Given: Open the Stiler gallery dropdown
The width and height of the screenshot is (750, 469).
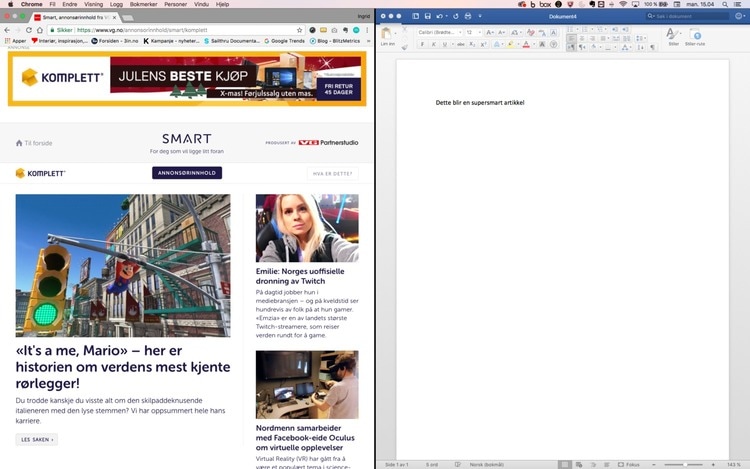Looking at the screenshot, I should 672,36.
